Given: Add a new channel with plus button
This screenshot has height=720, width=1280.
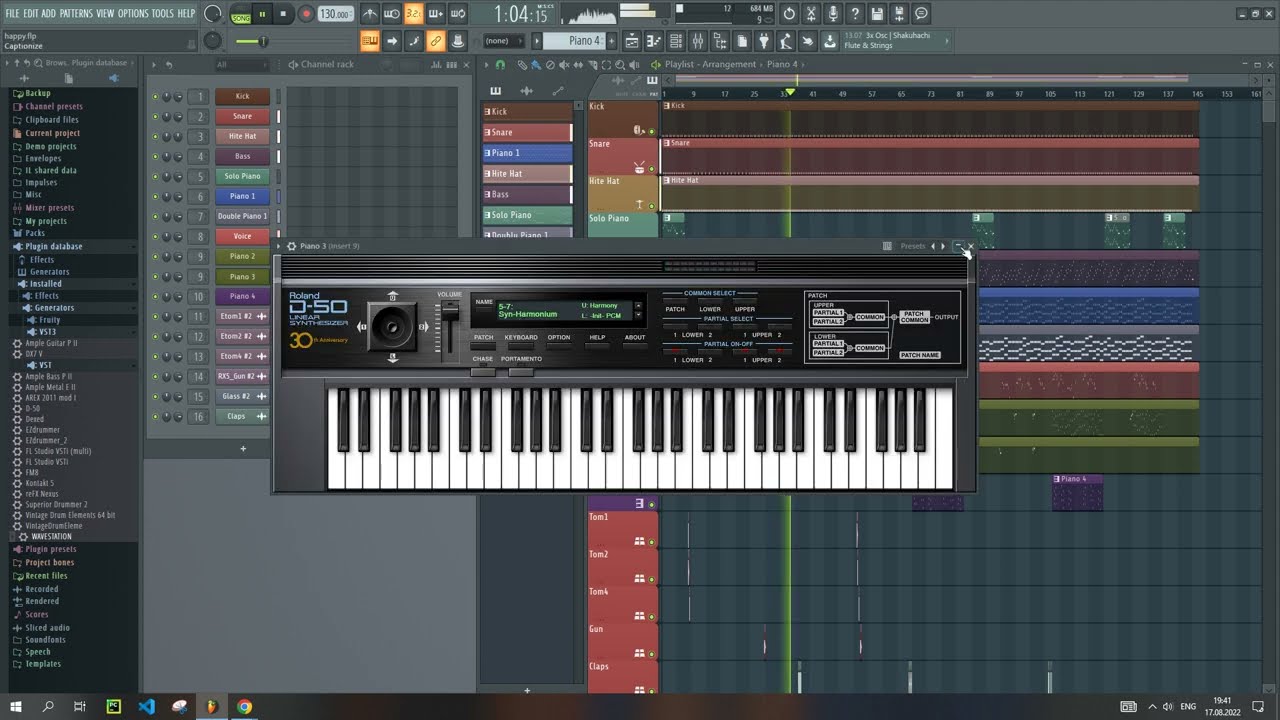Looking at the screenshot, I should pos(242,448).
